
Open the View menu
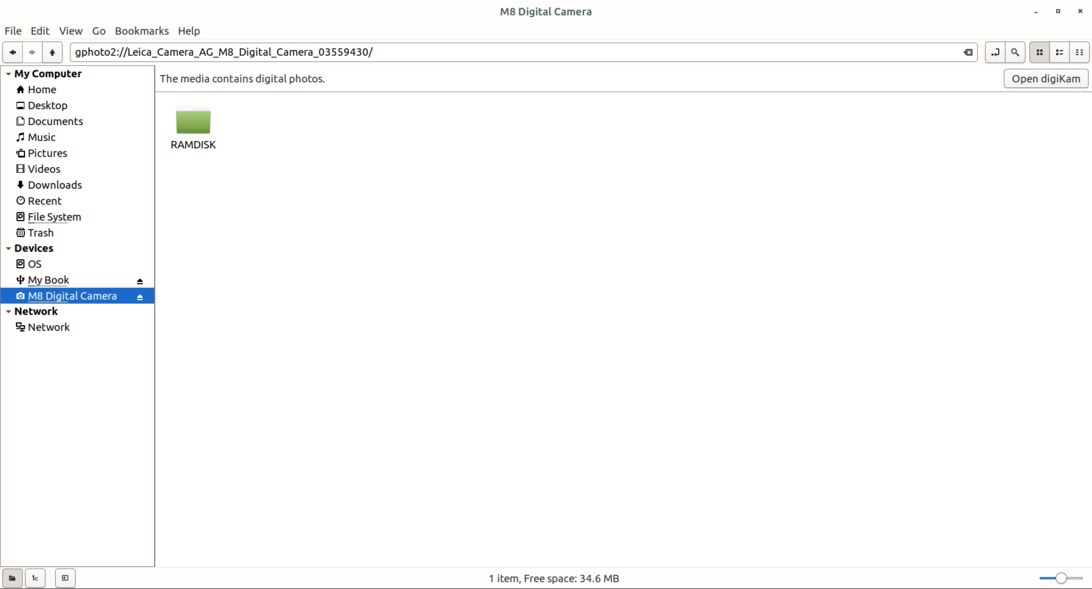[x=70, y=31]
